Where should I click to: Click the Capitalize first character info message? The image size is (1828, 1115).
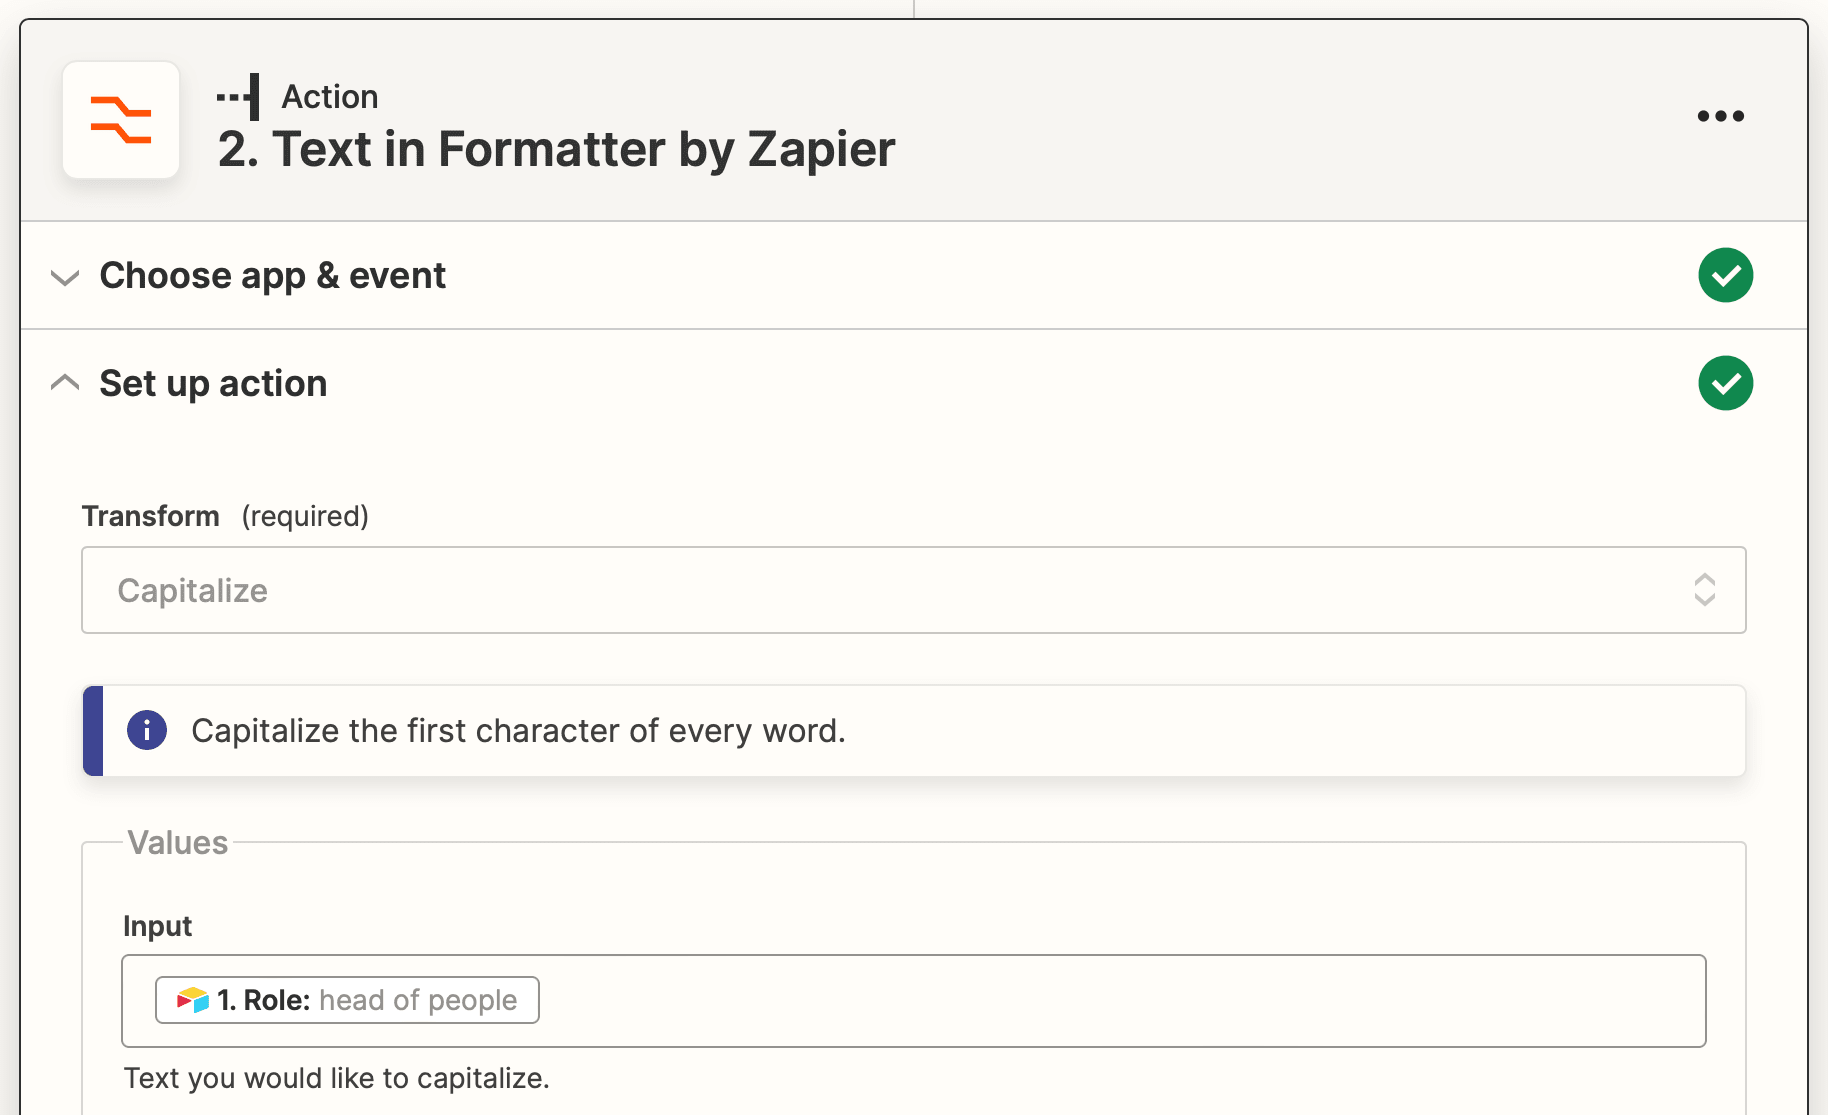518,731
